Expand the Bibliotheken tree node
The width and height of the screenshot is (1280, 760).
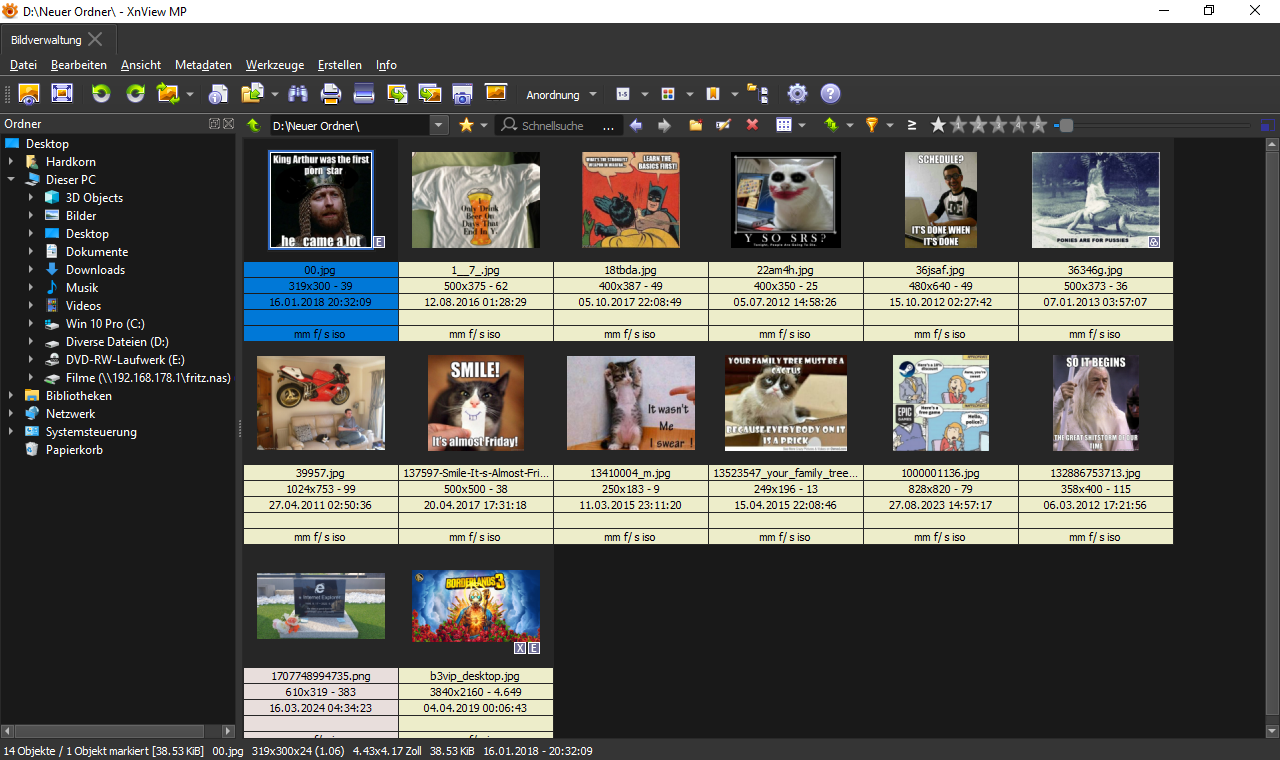11,396
